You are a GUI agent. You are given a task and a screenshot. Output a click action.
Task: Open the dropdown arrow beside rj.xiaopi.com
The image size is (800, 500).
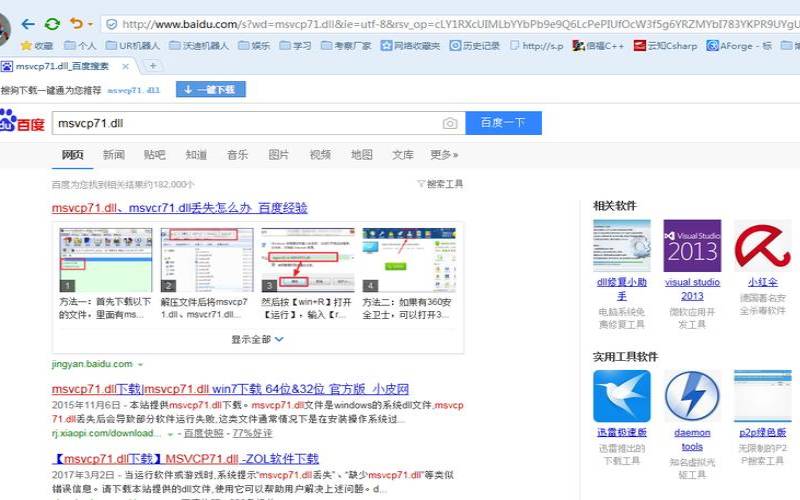click(170, 434)
